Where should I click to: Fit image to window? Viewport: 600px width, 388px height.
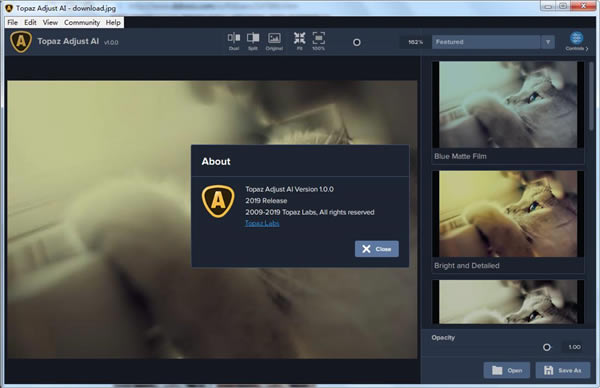(x=300, y=41)
